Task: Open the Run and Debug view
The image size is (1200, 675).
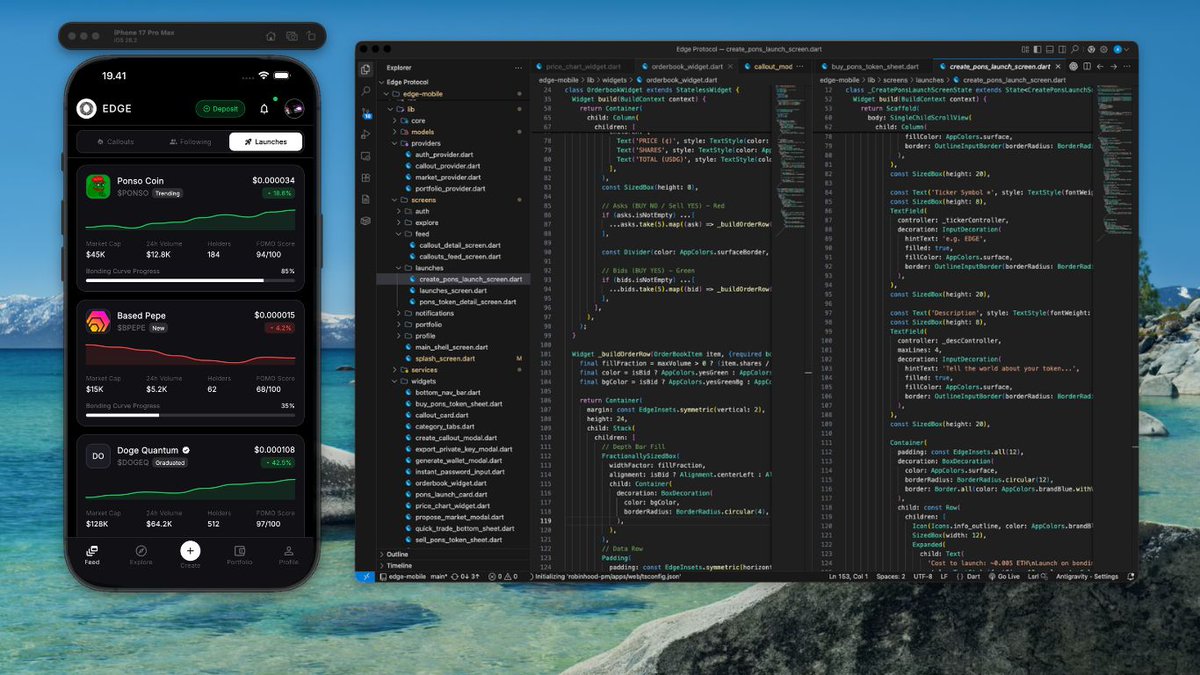Action: click(366, 136)
